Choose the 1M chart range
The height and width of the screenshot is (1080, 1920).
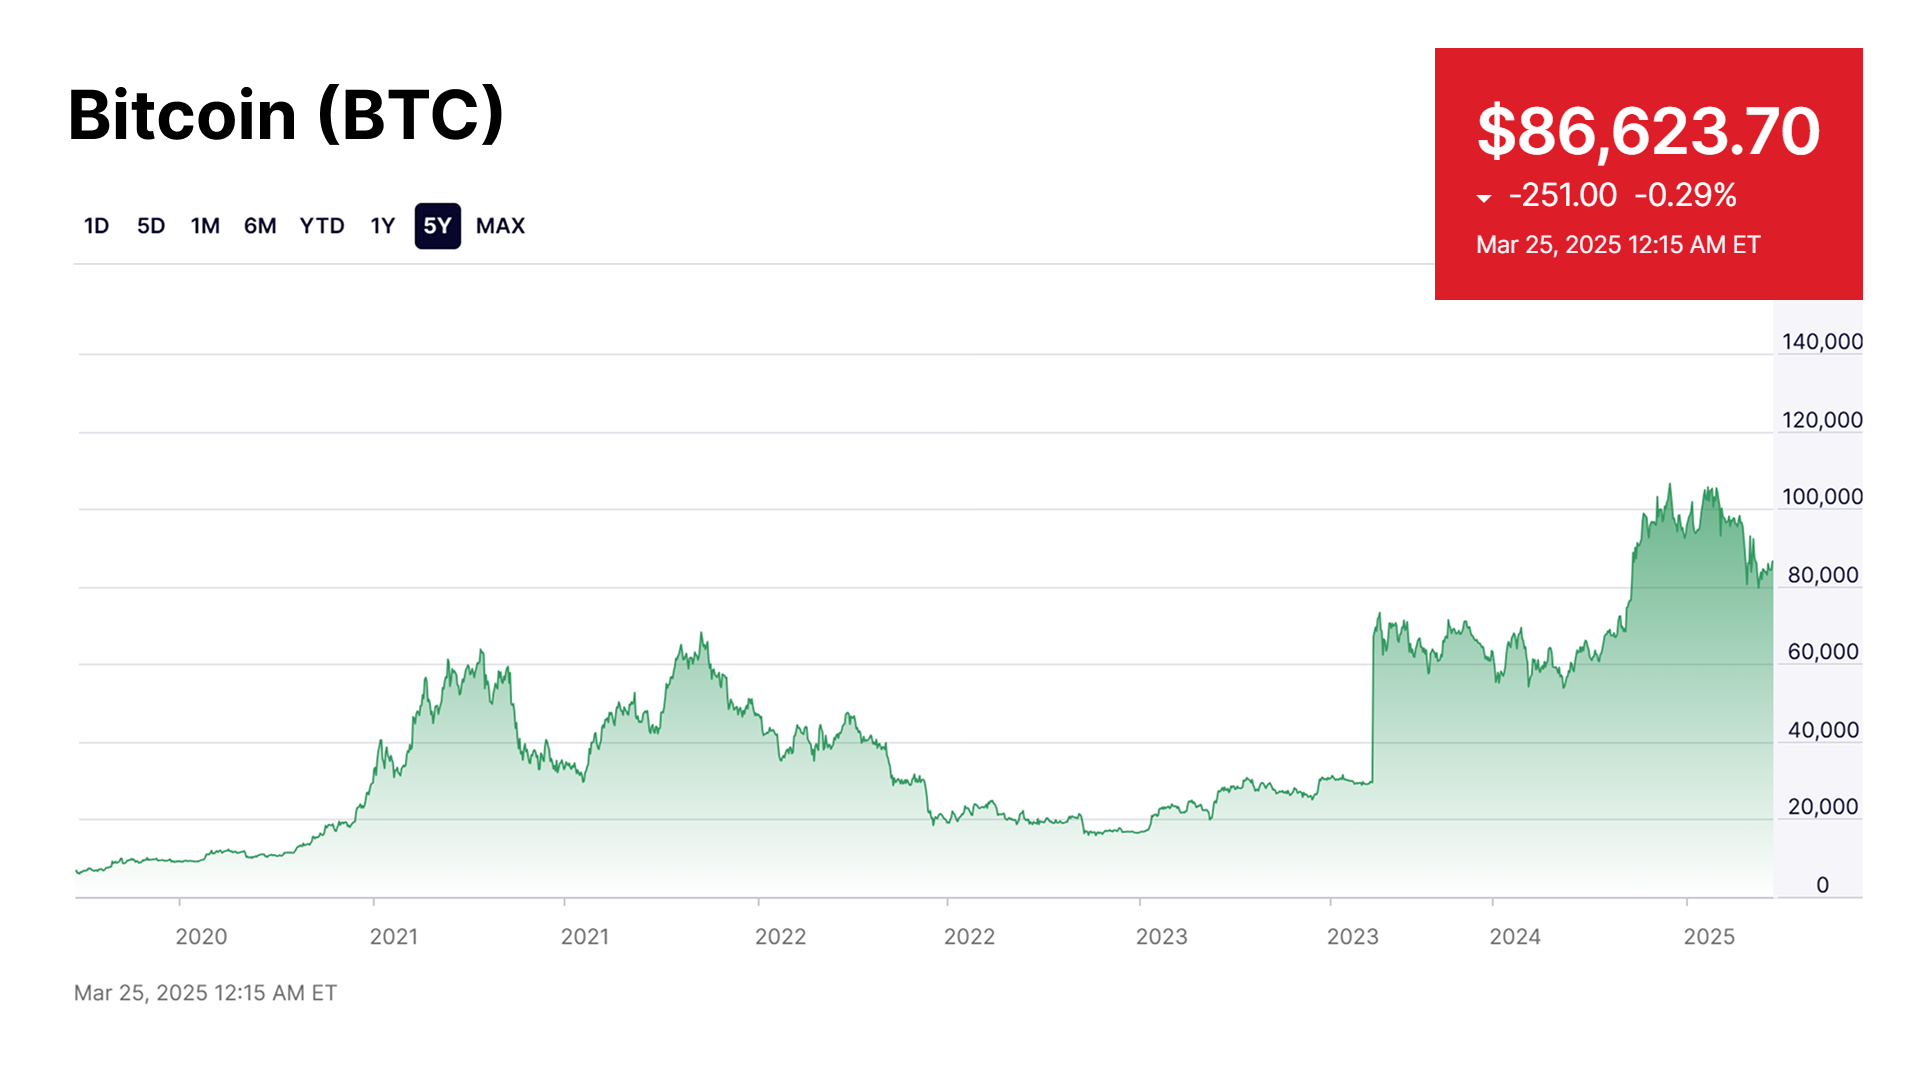(205, 226)
